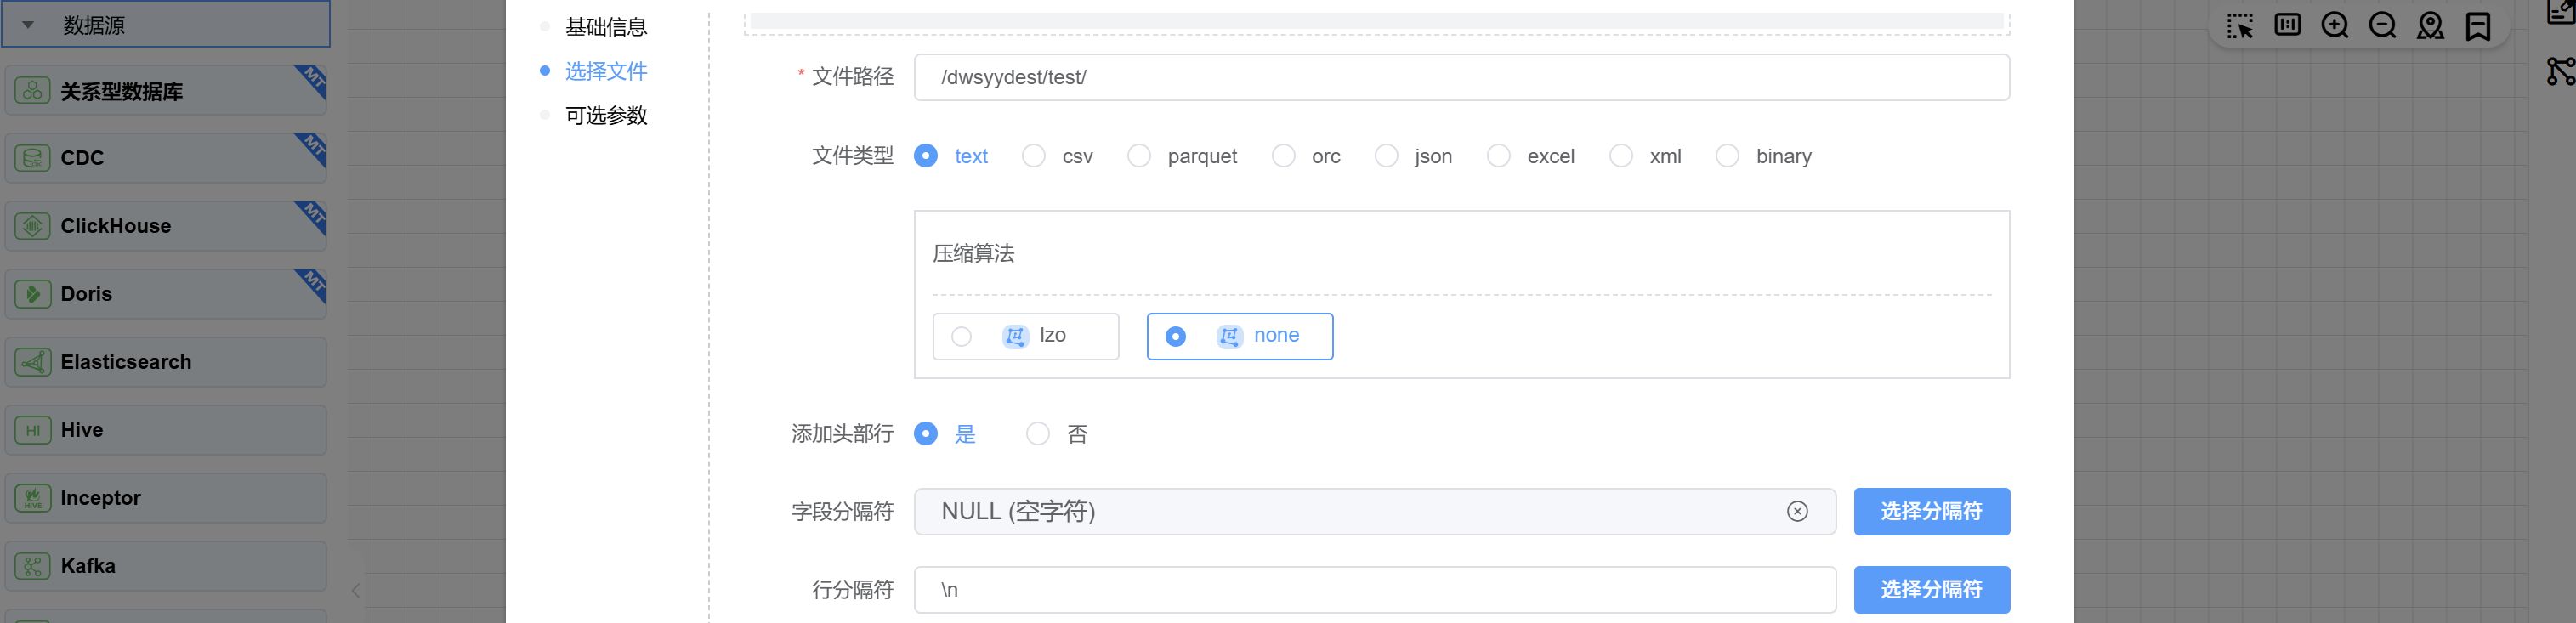2576x623 pixels.
Task: Select csv as the file type
Action: point(1034,156)
